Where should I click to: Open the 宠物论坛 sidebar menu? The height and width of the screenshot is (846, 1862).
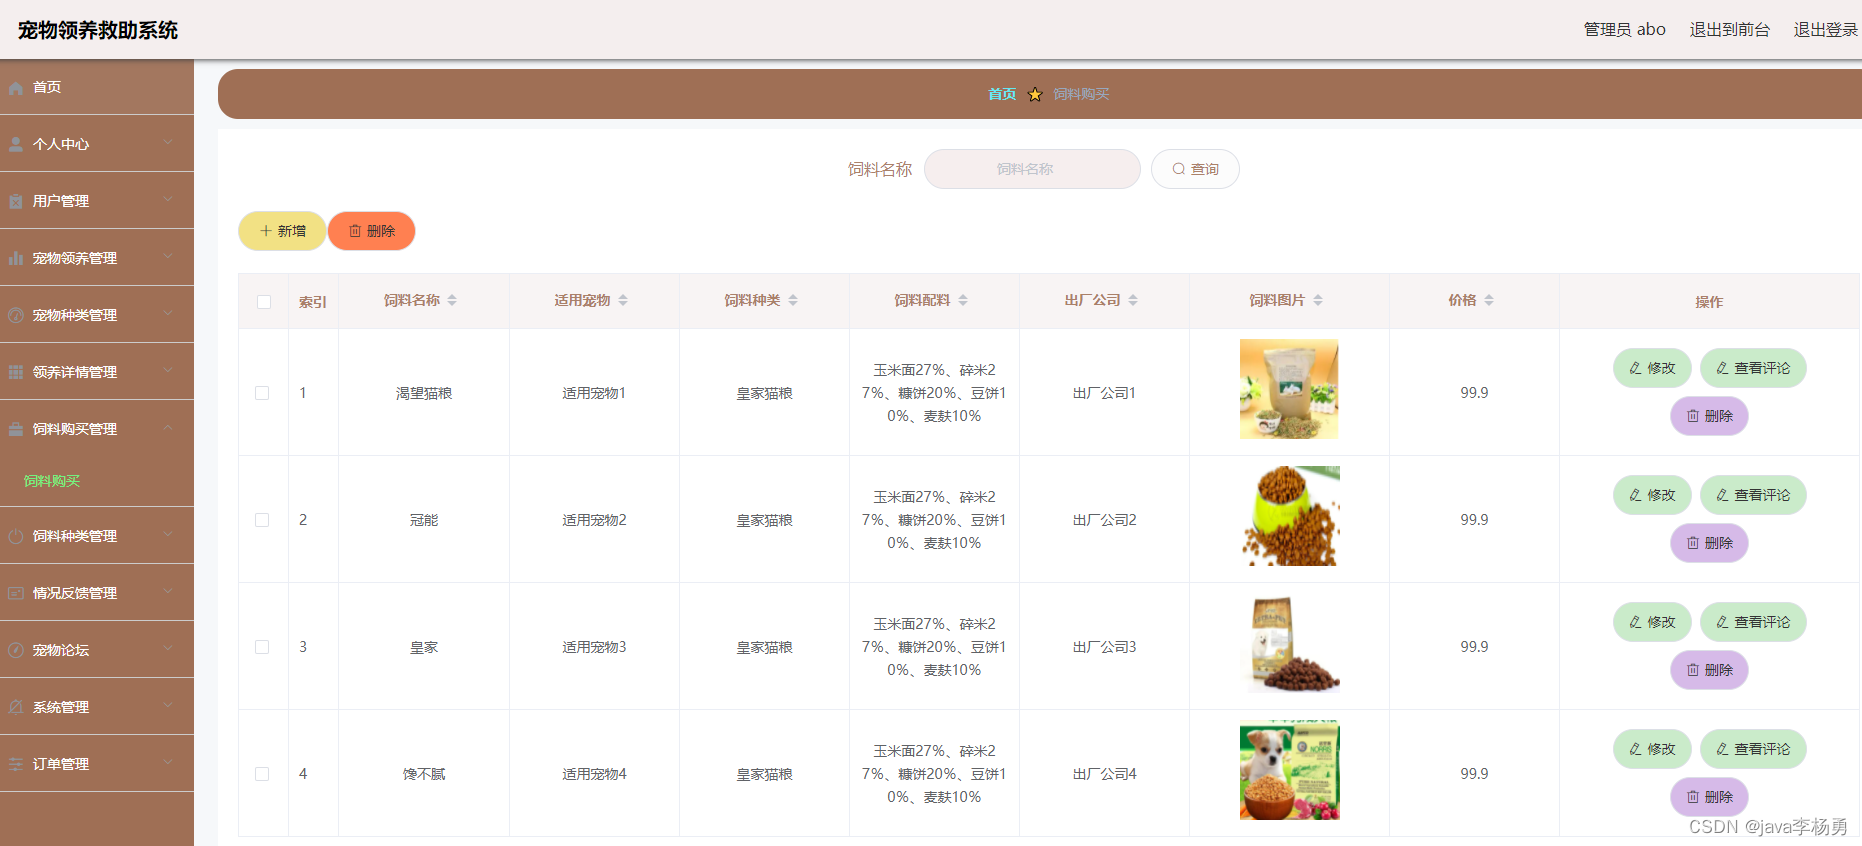97,650
